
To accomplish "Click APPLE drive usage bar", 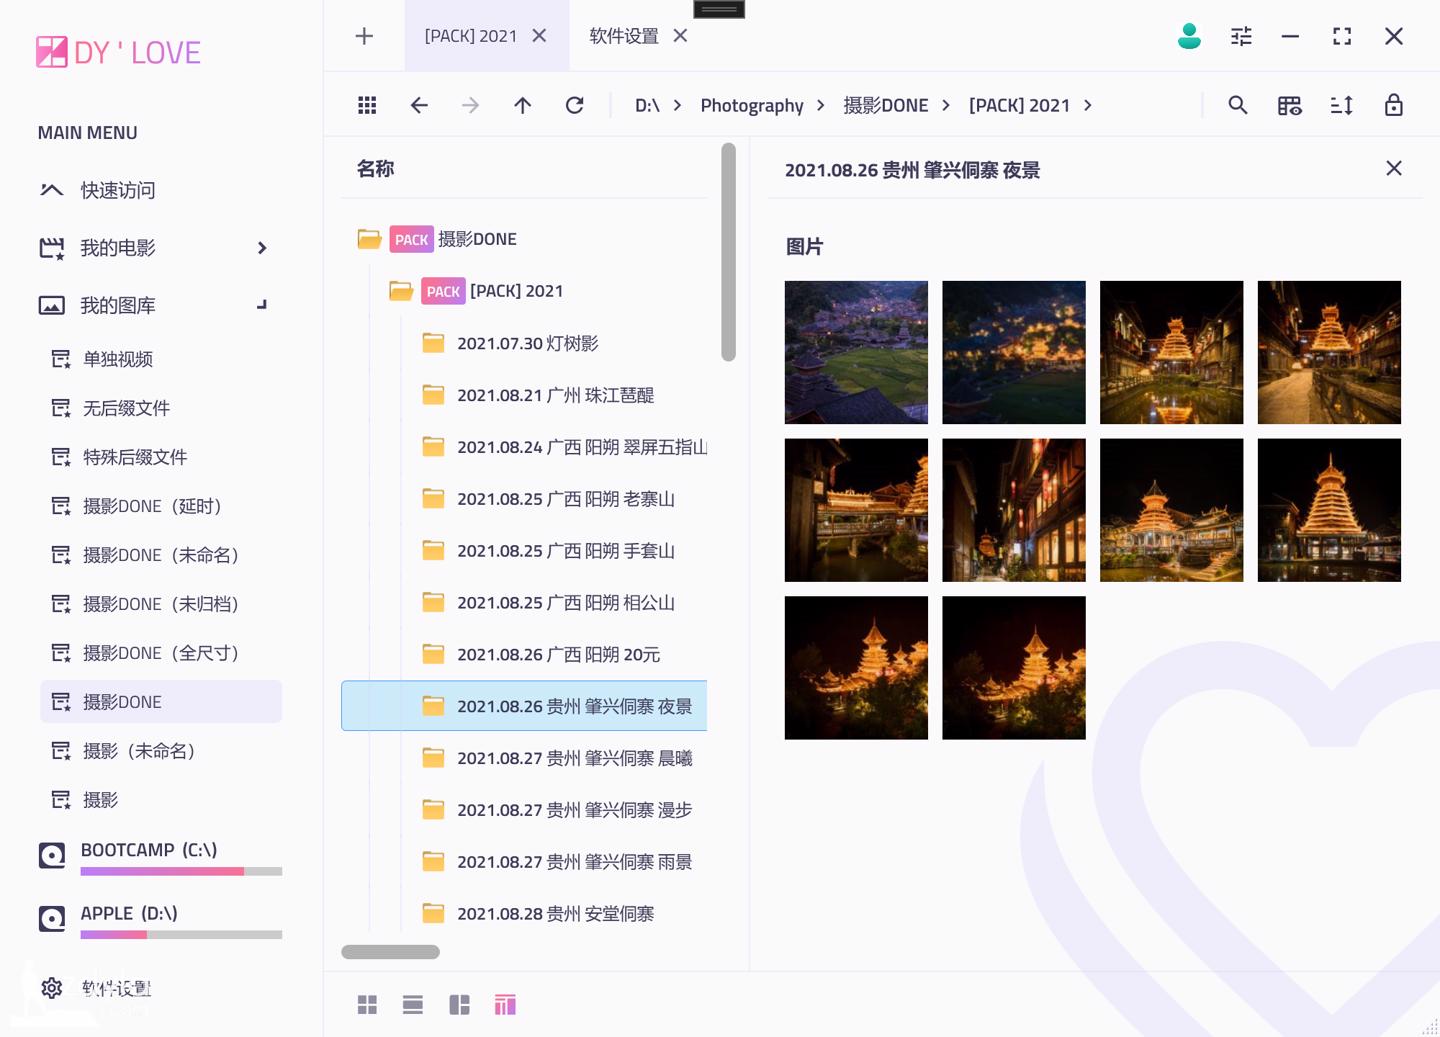I will pos(181,935).
